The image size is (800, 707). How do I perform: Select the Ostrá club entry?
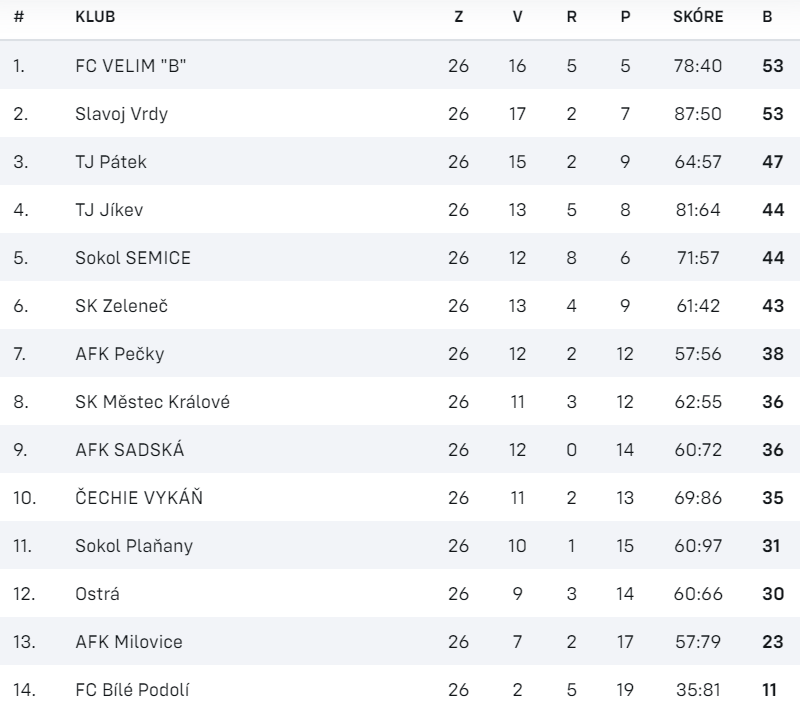click(x=97, y=594)
